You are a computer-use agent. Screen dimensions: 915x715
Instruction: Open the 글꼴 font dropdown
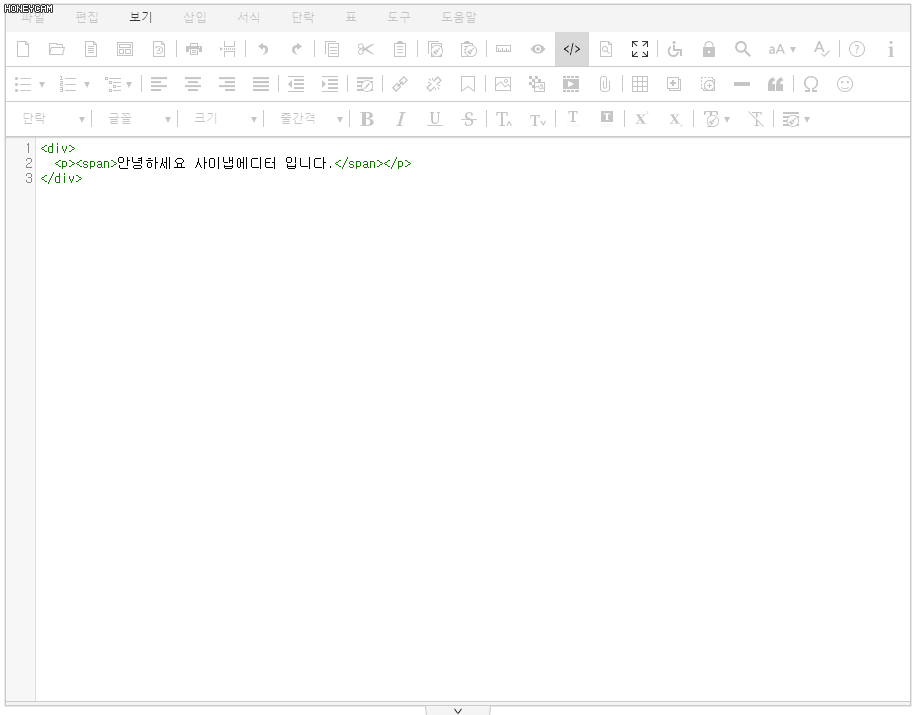click(139, 119)
